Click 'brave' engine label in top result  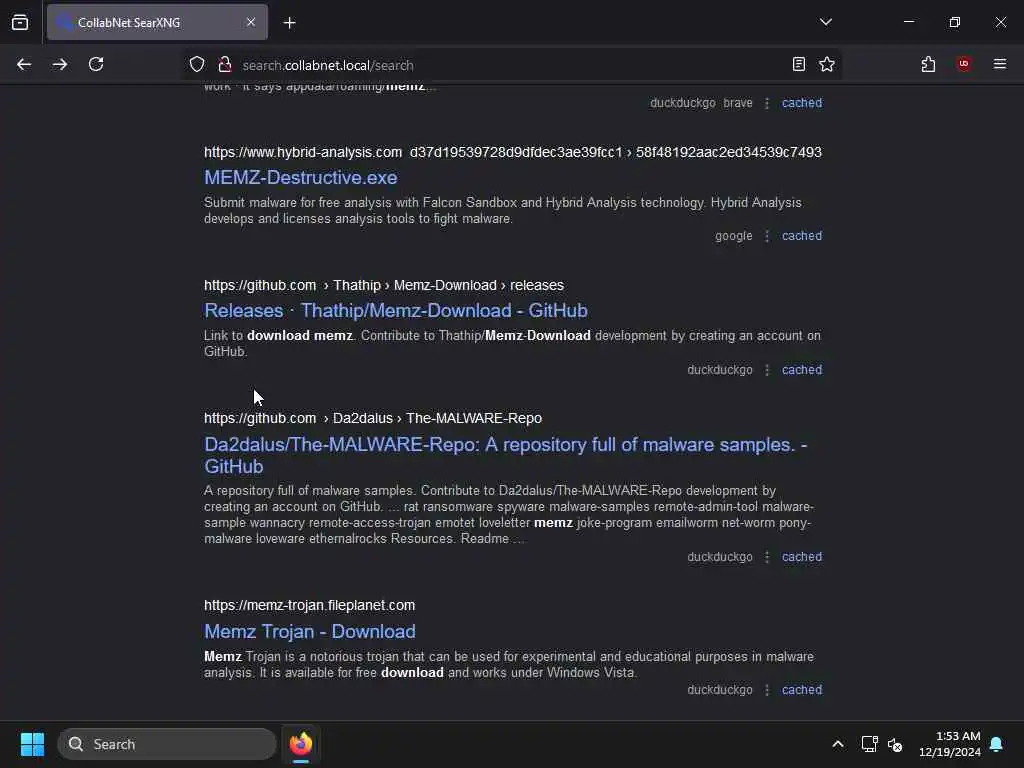tap(738, 103)
